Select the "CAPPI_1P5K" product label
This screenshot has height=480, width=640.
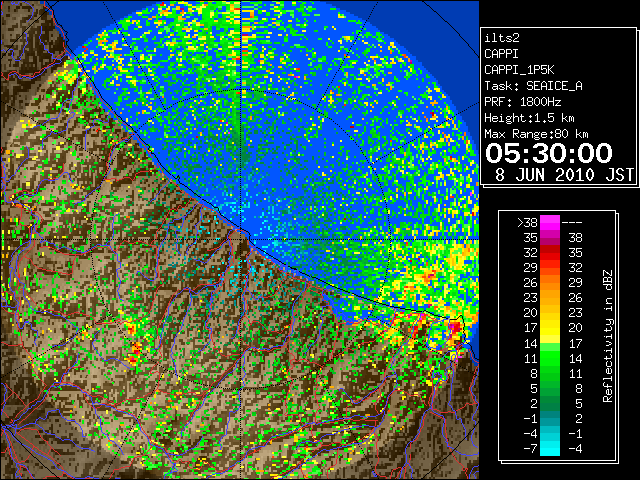point(519,70)
